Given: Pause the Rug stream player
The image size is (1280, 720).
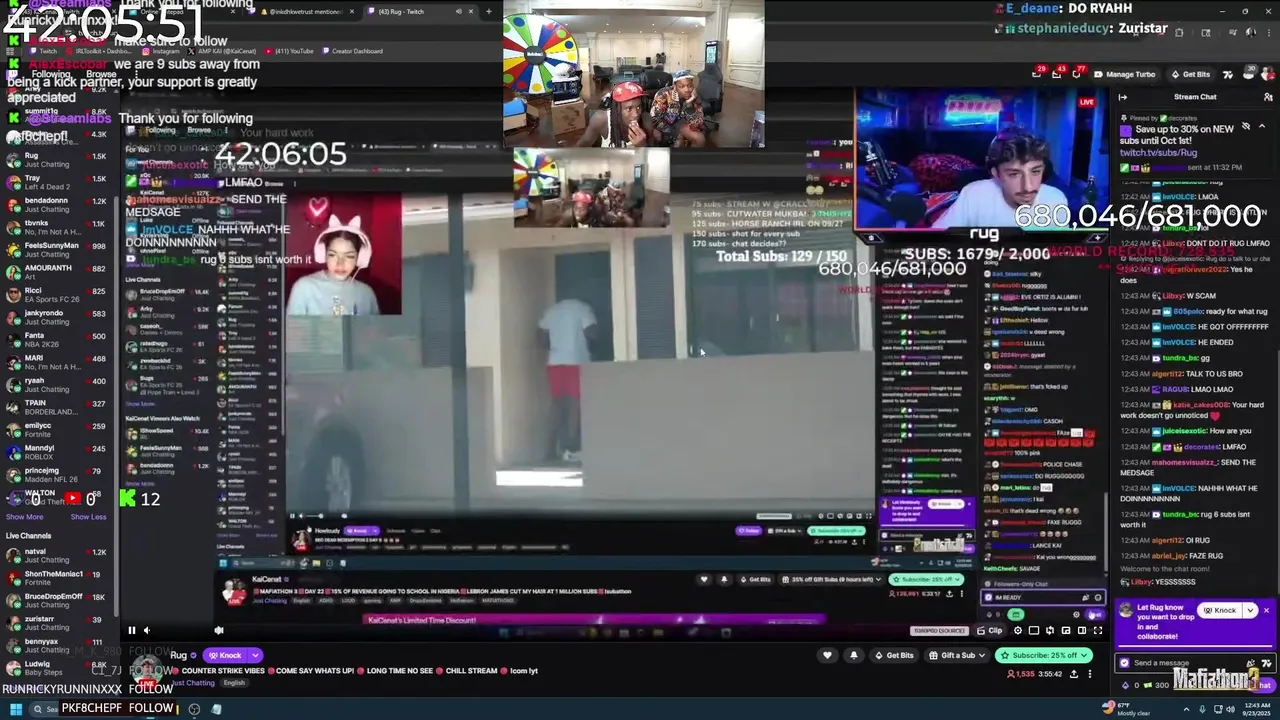Looking at the screenshot, I should click(131, 630).
